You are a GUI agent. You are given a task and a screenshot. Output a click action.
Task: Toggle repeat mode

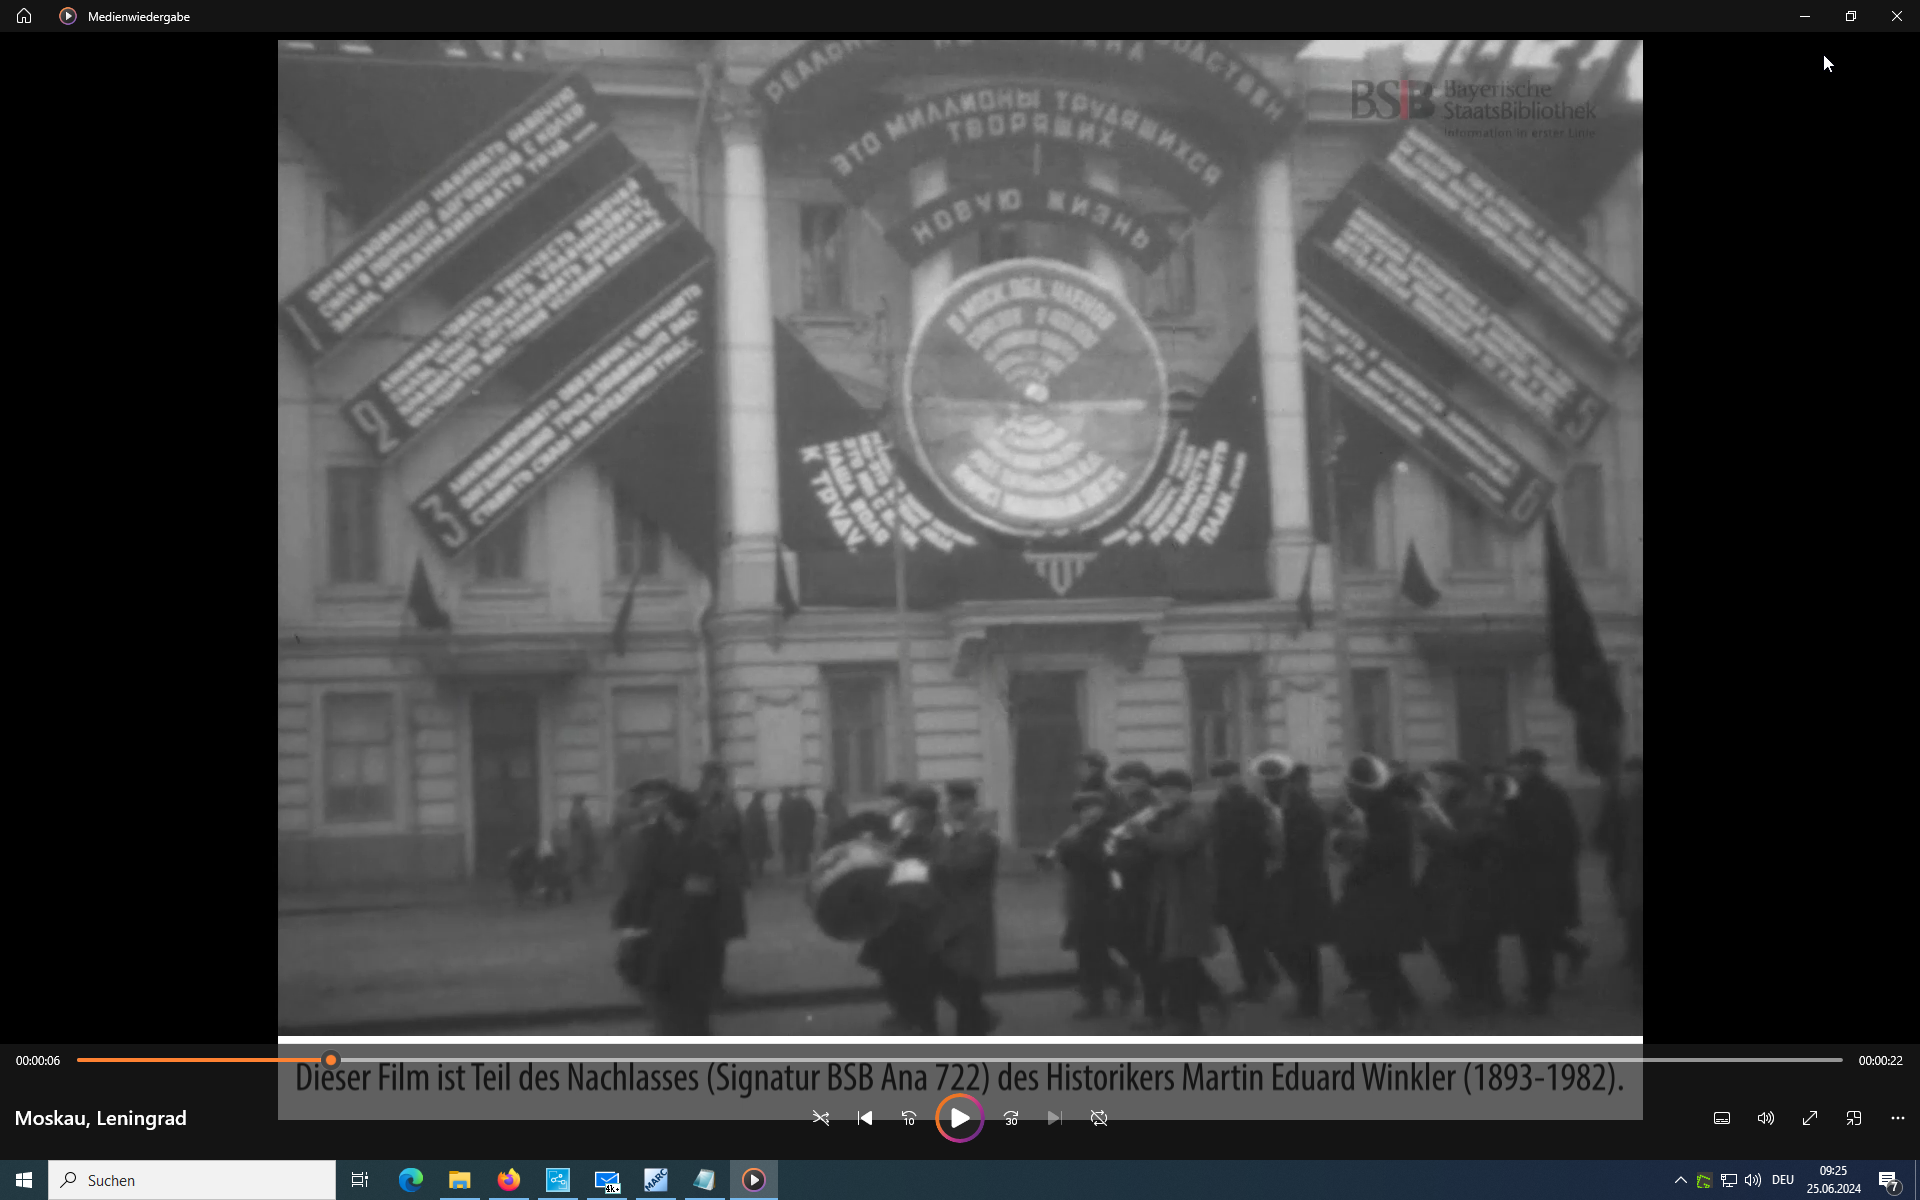pos(1099,1118)
